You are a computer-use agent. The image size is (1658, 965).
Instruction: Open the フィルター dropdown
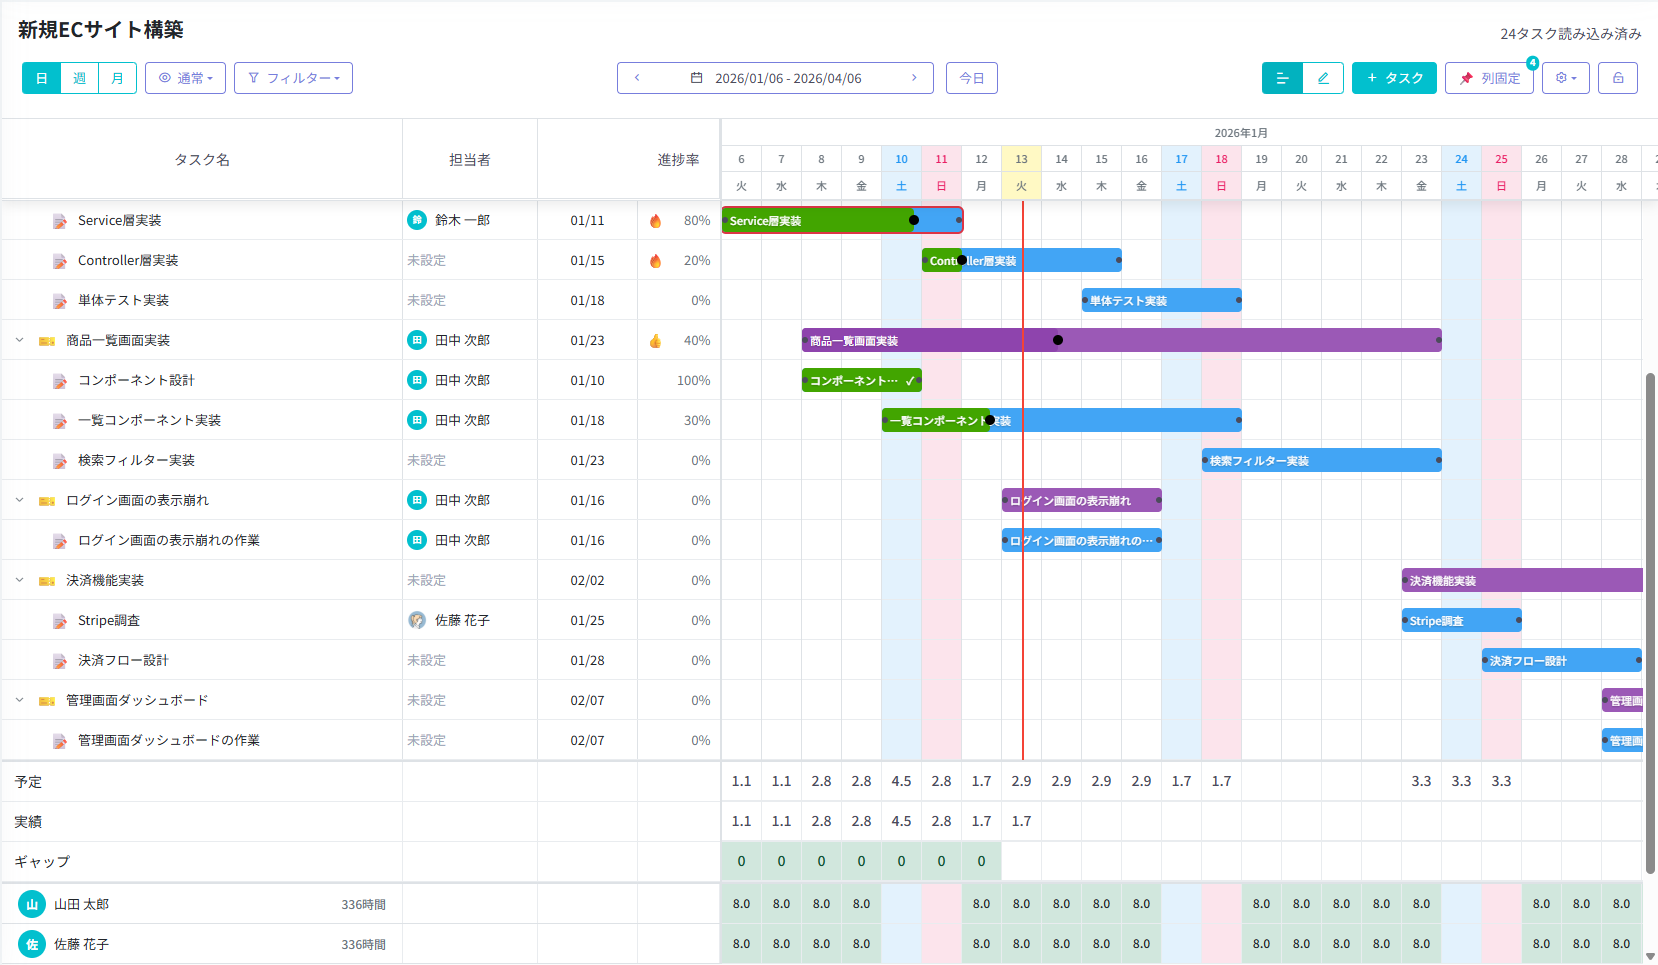(294, 78)
